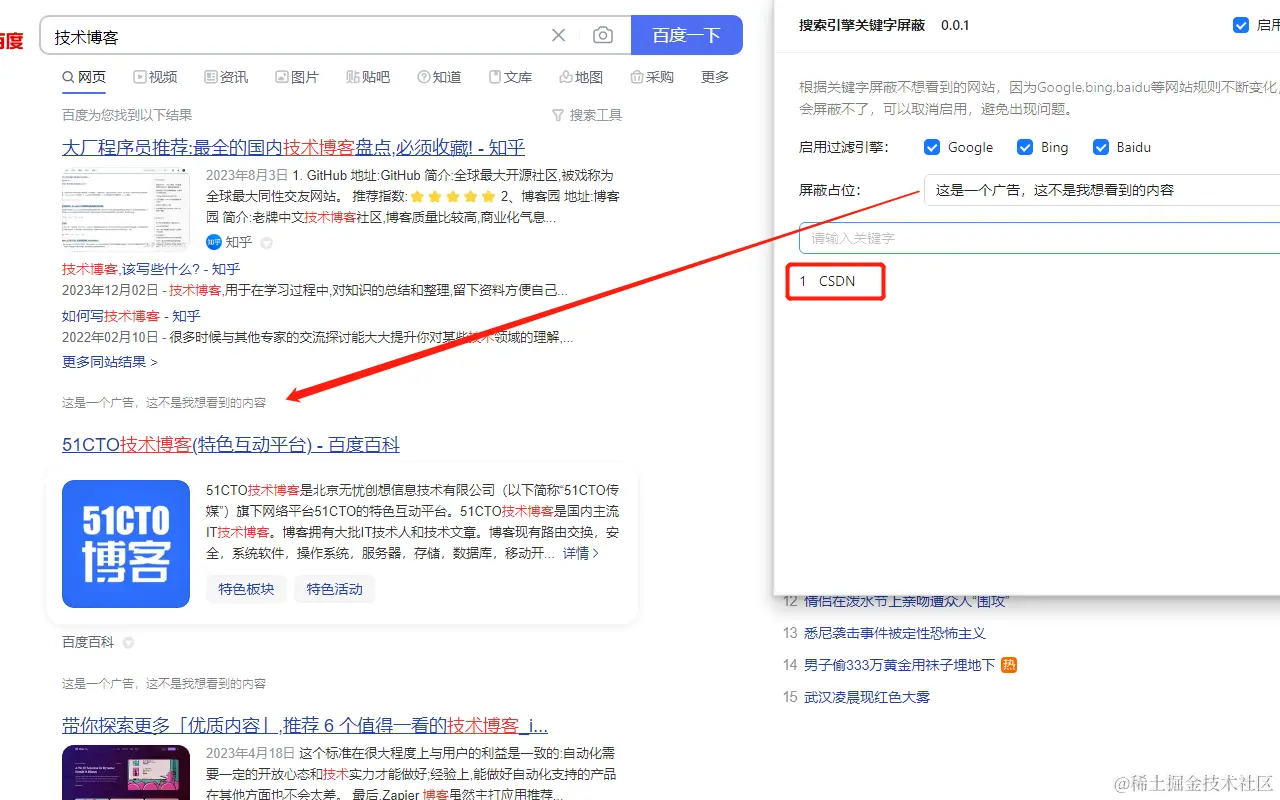This screenshot has width=1280, height=800.
Task: Uncheck the Google engine checkbox
Action: tap(932, 147)
